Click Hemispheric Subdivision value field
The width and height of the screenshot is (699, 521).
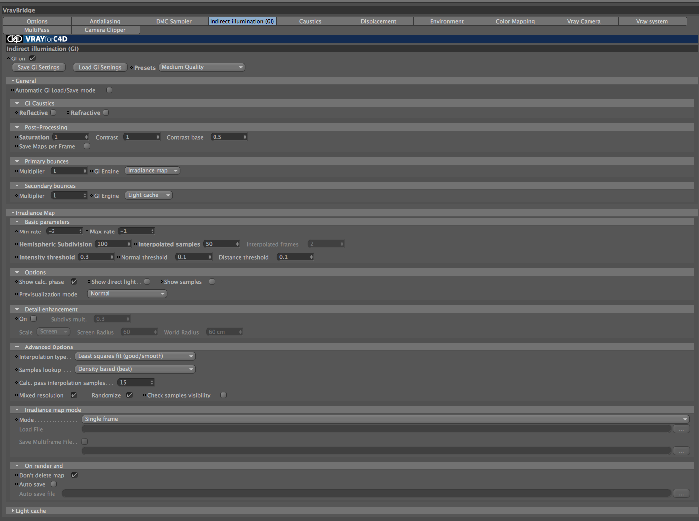113,244
